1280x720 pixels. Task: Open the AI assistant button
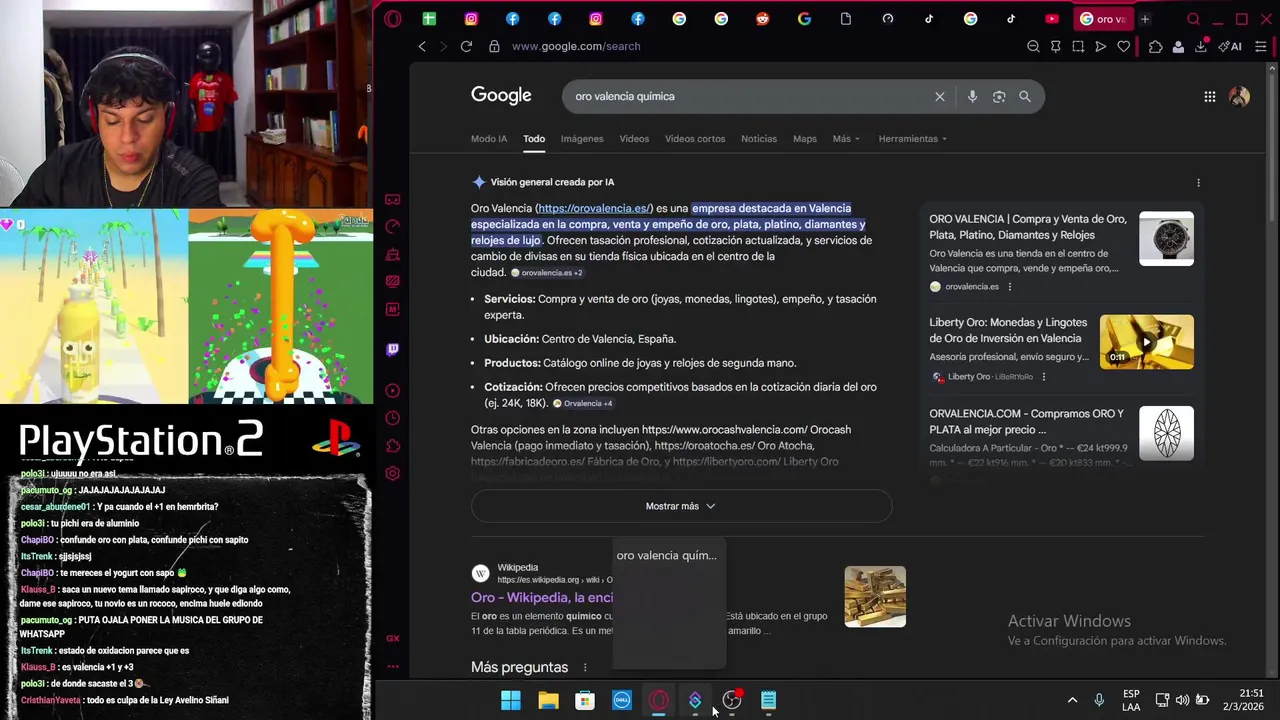pos(1230,46)
